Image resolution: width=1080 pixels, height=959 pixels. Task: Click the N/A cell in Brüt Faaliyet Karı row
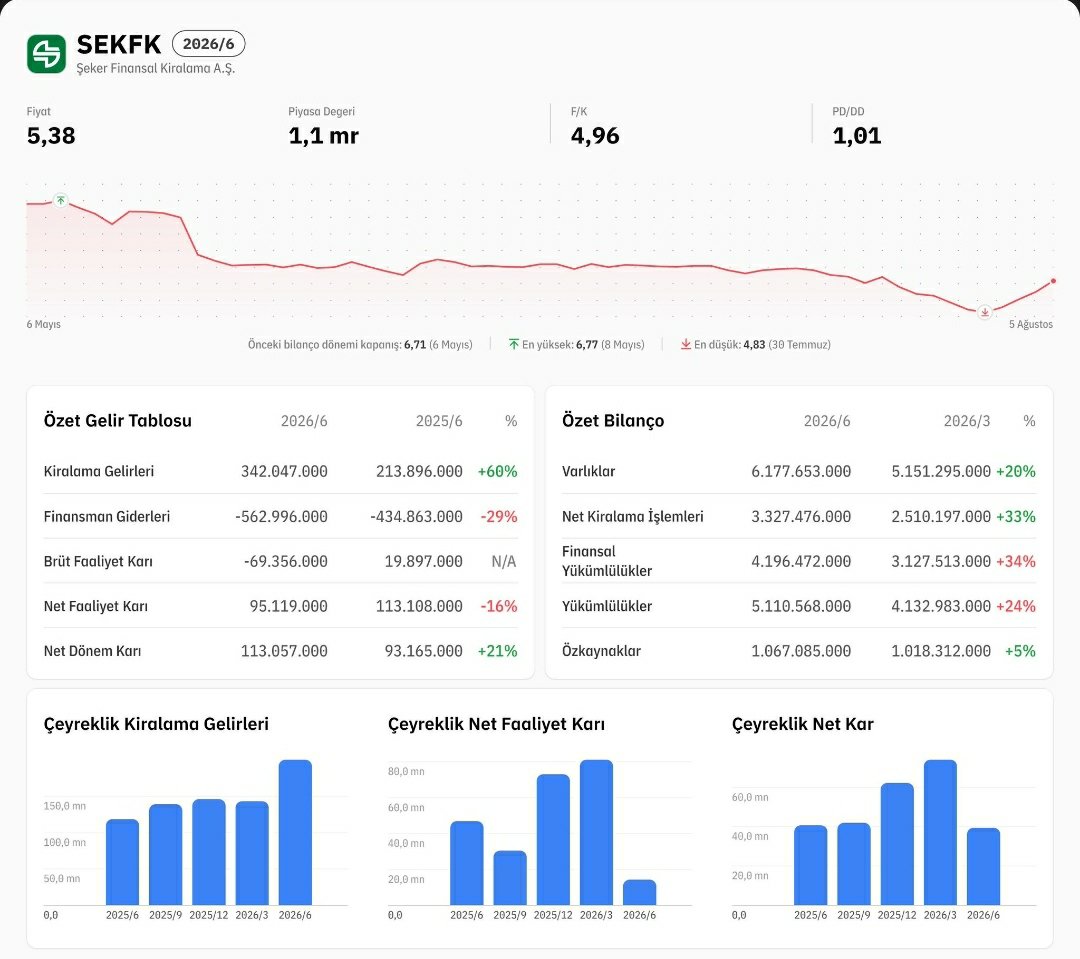pyautogui.click(x=503, y=561)
